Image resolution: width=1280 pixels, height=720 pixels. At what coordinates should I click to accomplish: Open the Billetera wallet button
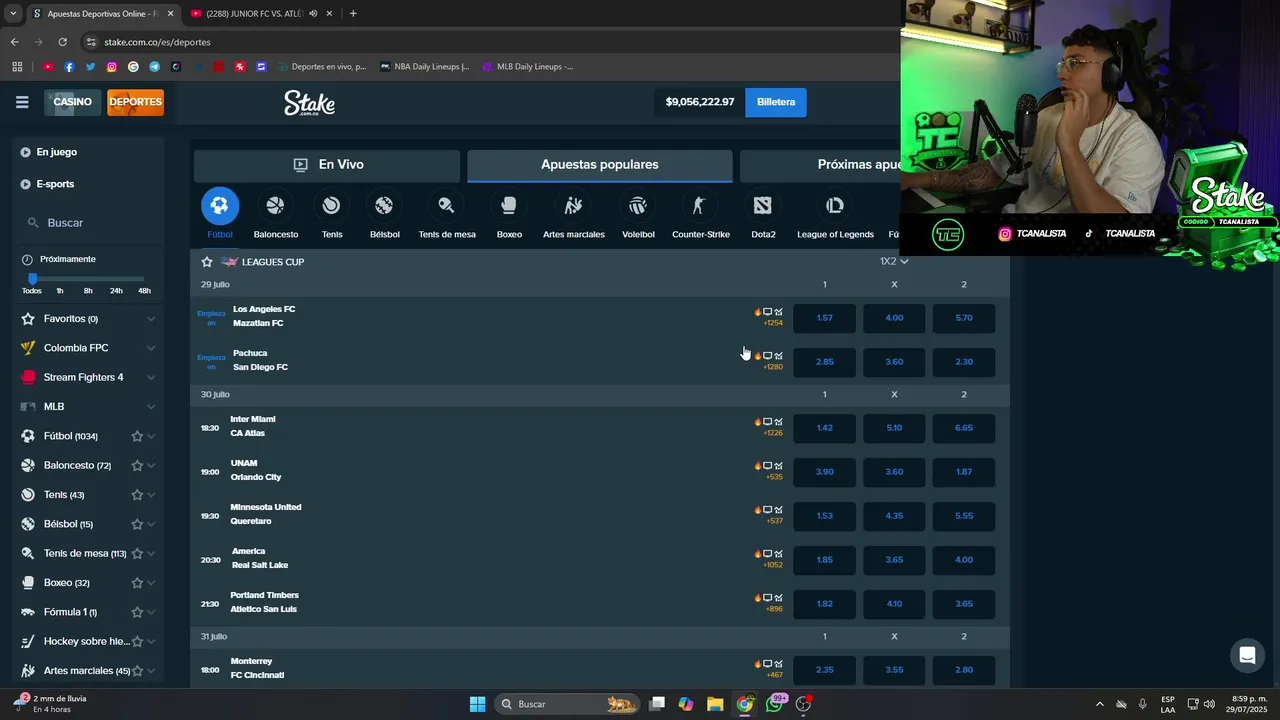776,102
